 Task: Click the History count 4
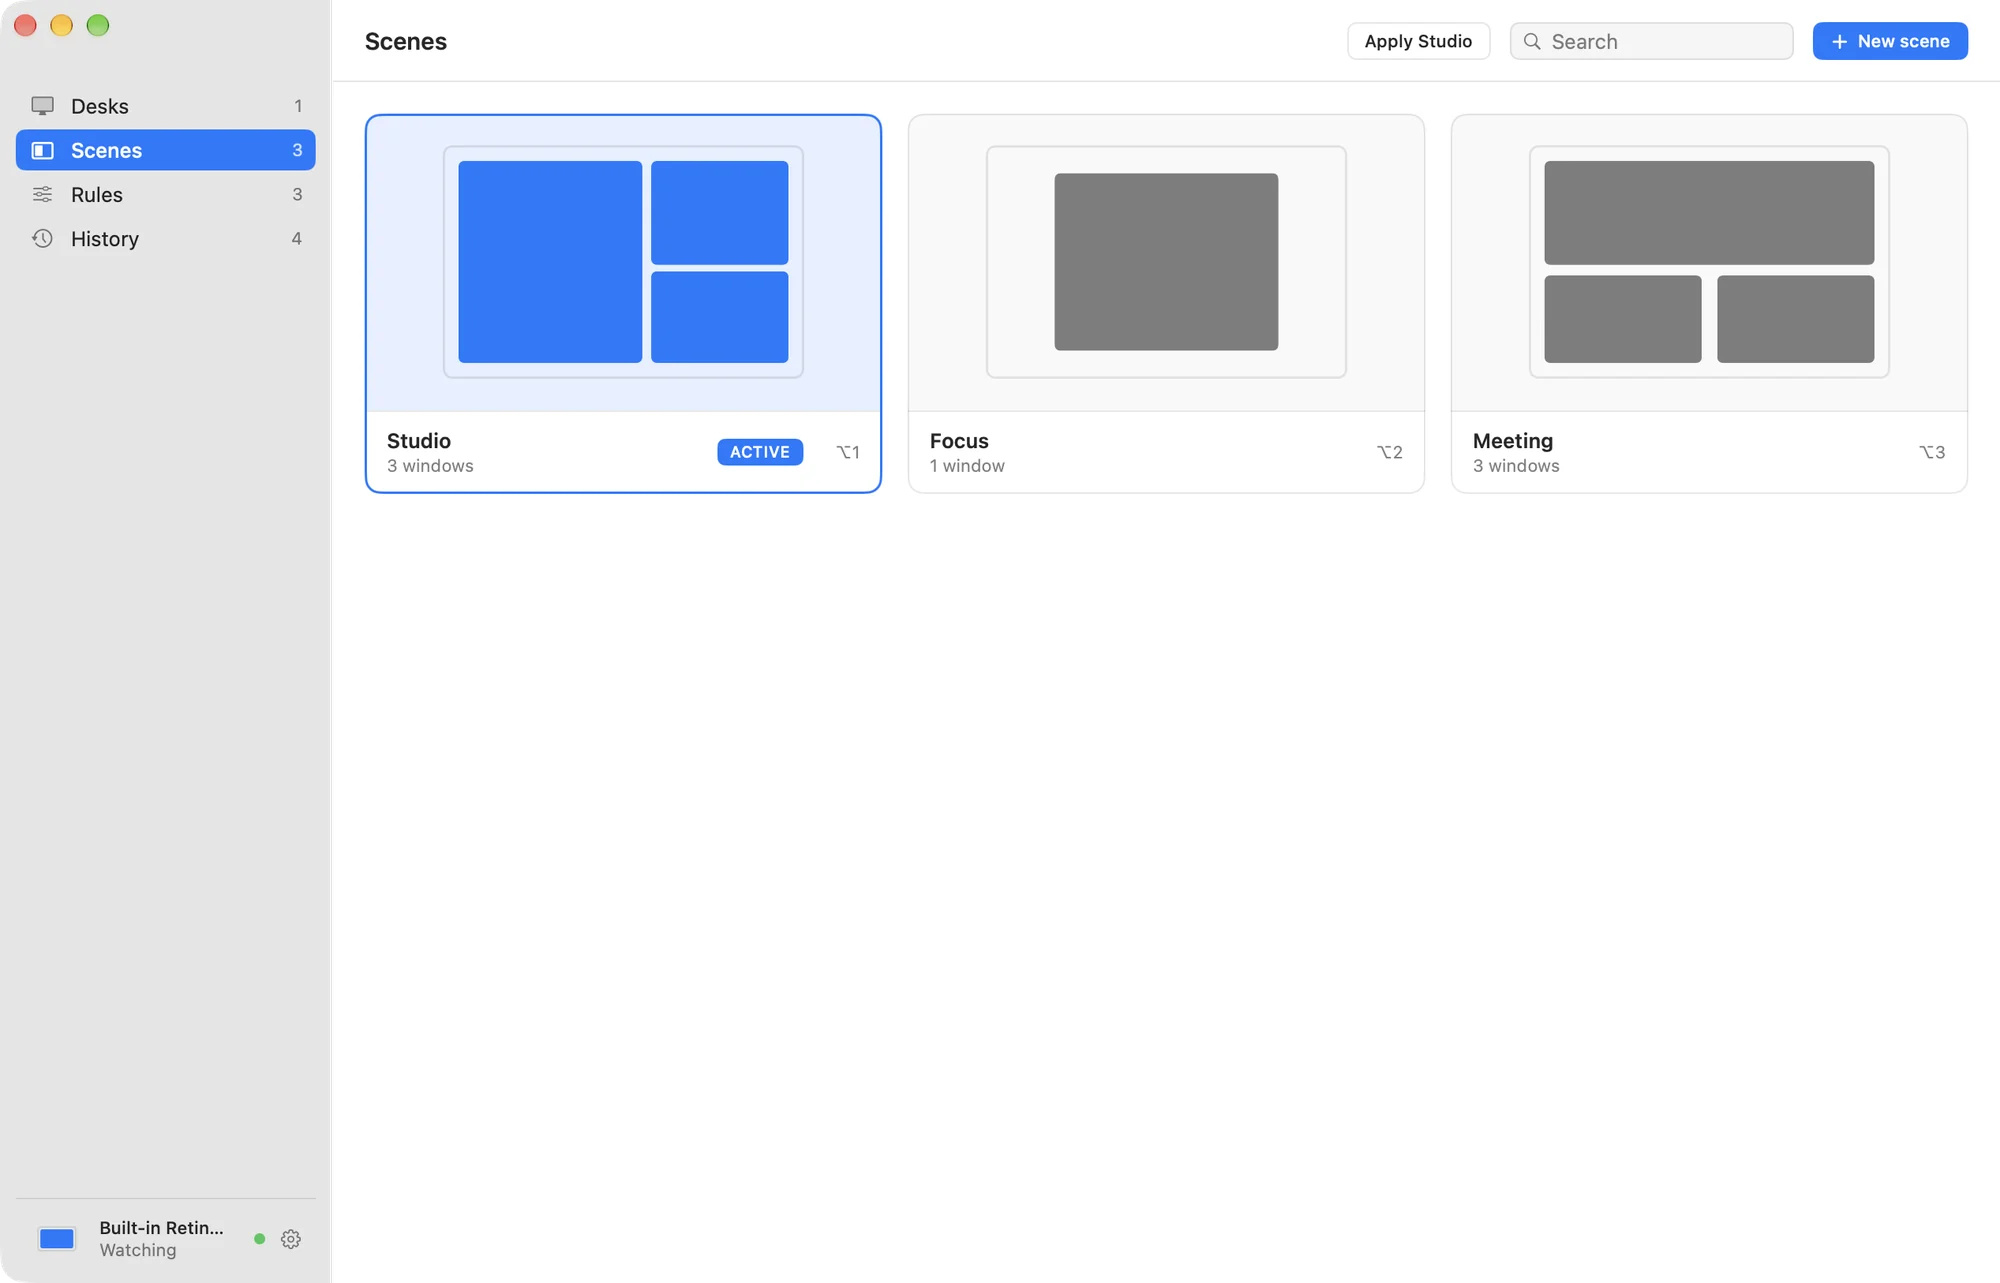coord(296,238)
